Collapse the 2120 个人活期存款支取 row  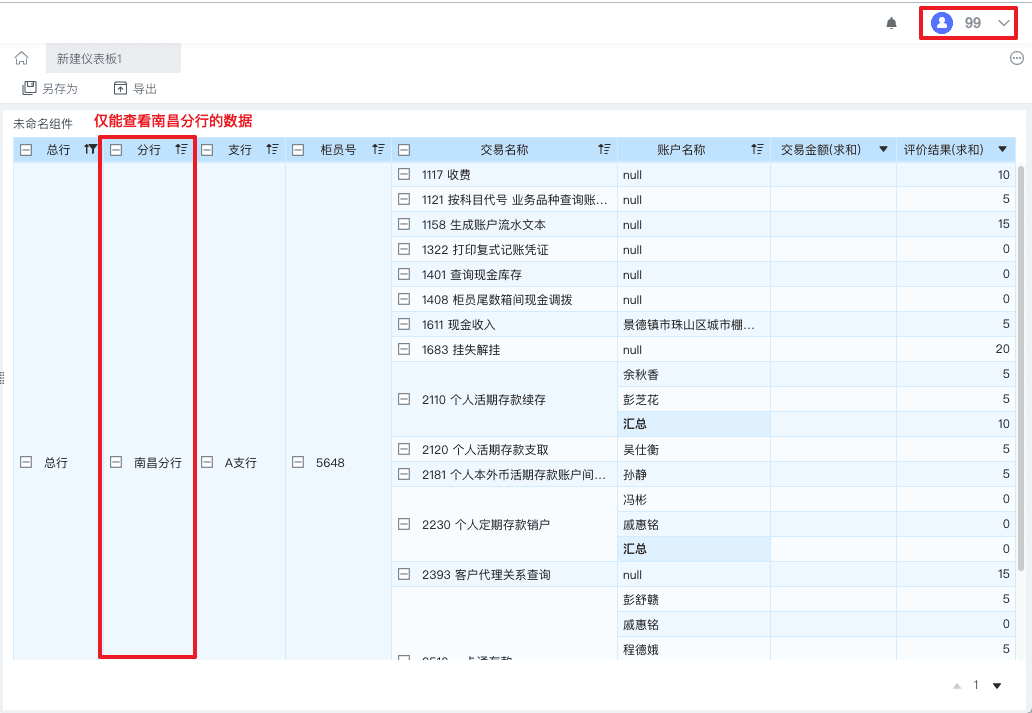(404, 449)
